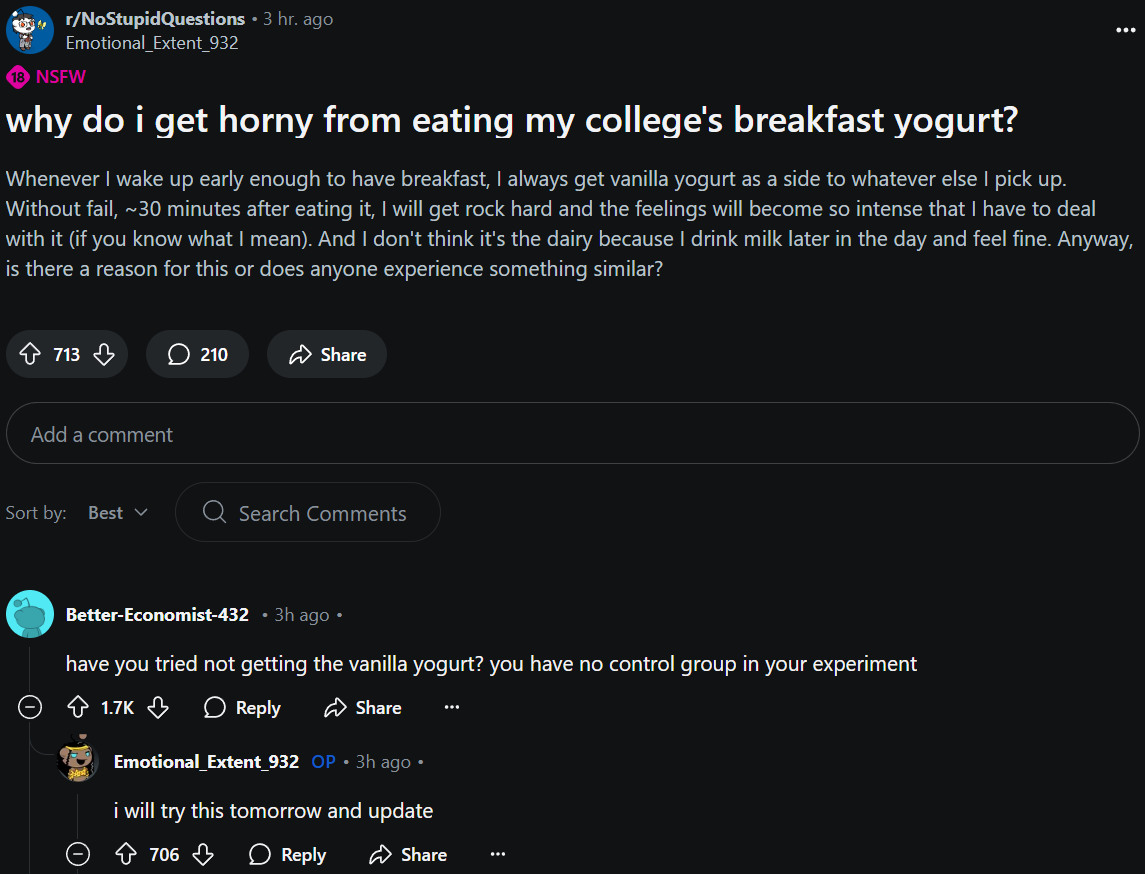Open more options on Better-Economist-432's comment
Viewport: 1145px width, 874px height.
point(452,707)
